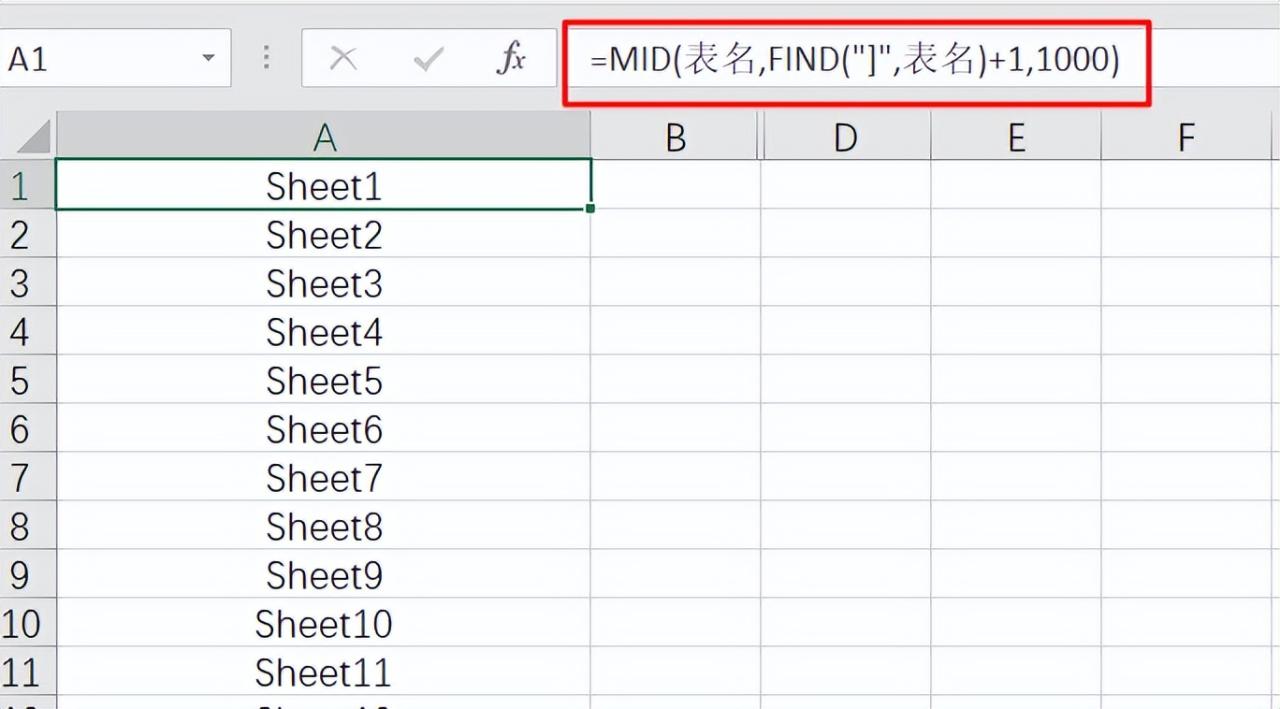The width and height of the screenshot is (1280, 709).
Task: Select row 9 header
Action: (28, 574)
